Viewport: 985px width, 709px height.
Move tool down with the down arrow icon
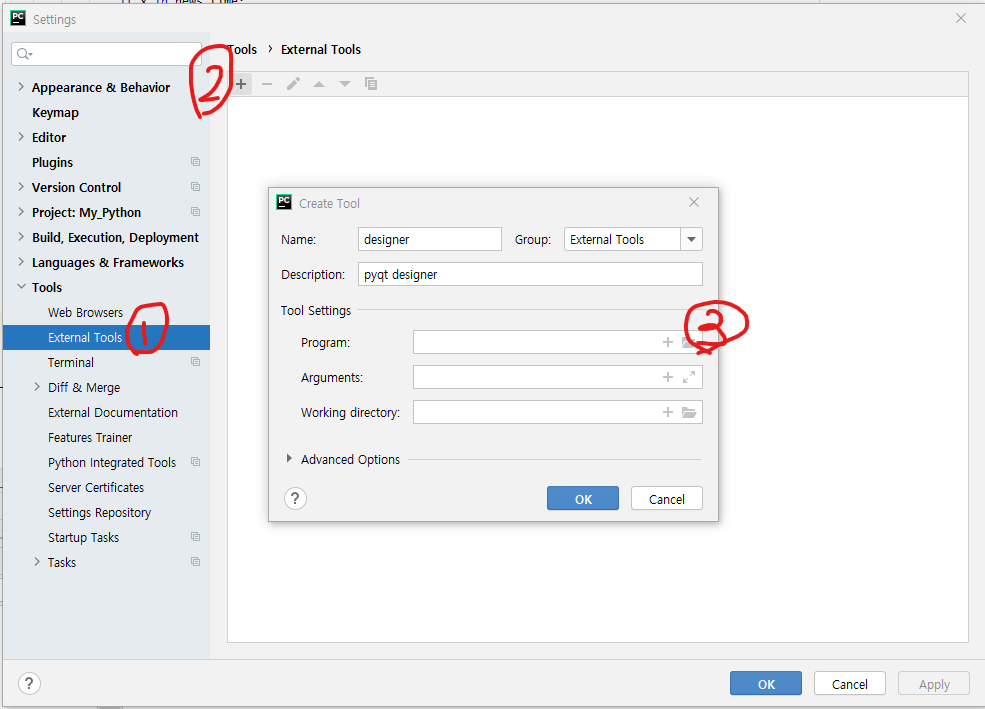click(x=345, y=84)
